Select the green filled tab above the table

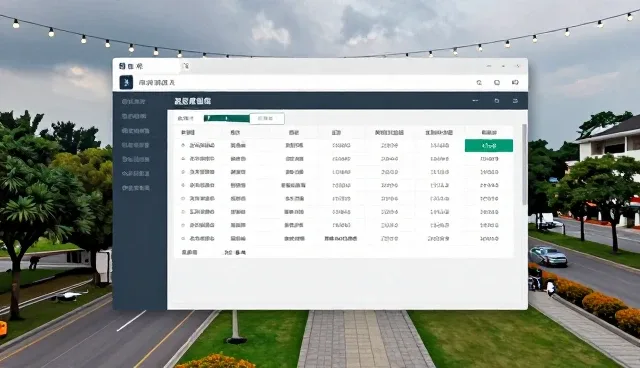[227, 118]
